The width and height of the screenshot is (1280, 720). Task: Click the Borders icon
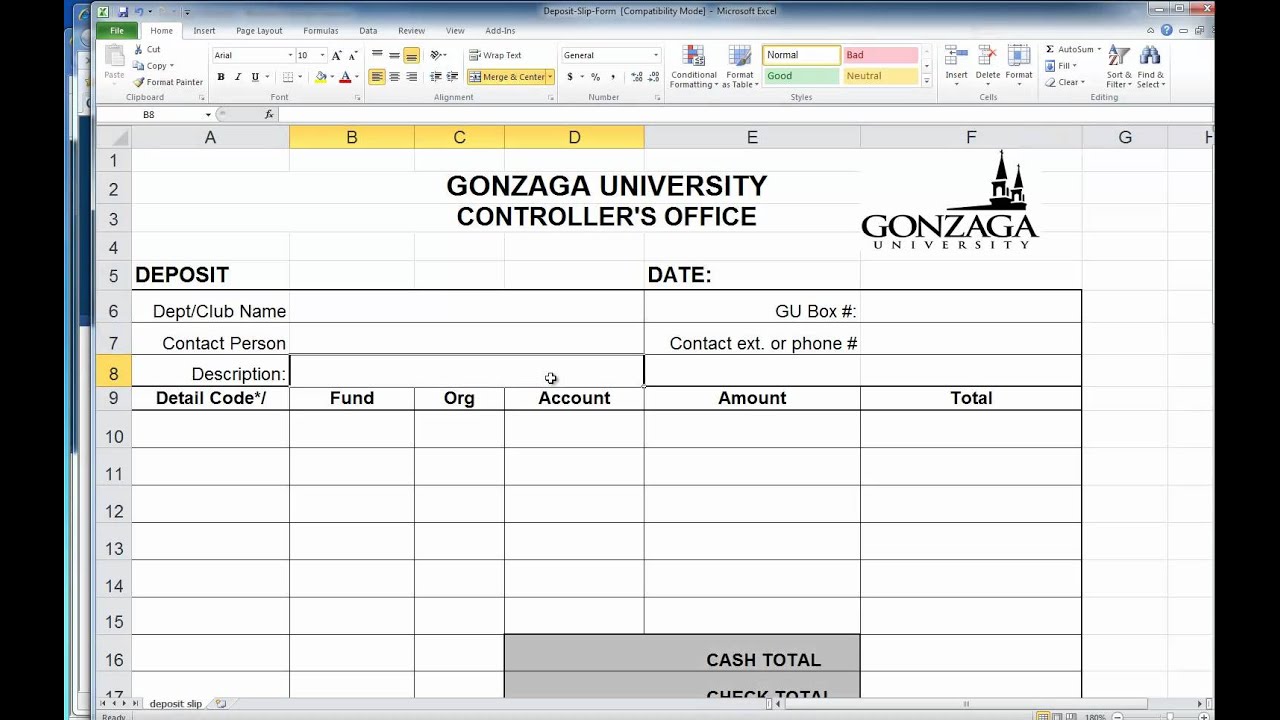pyautogui.click(x=288, y=77)
